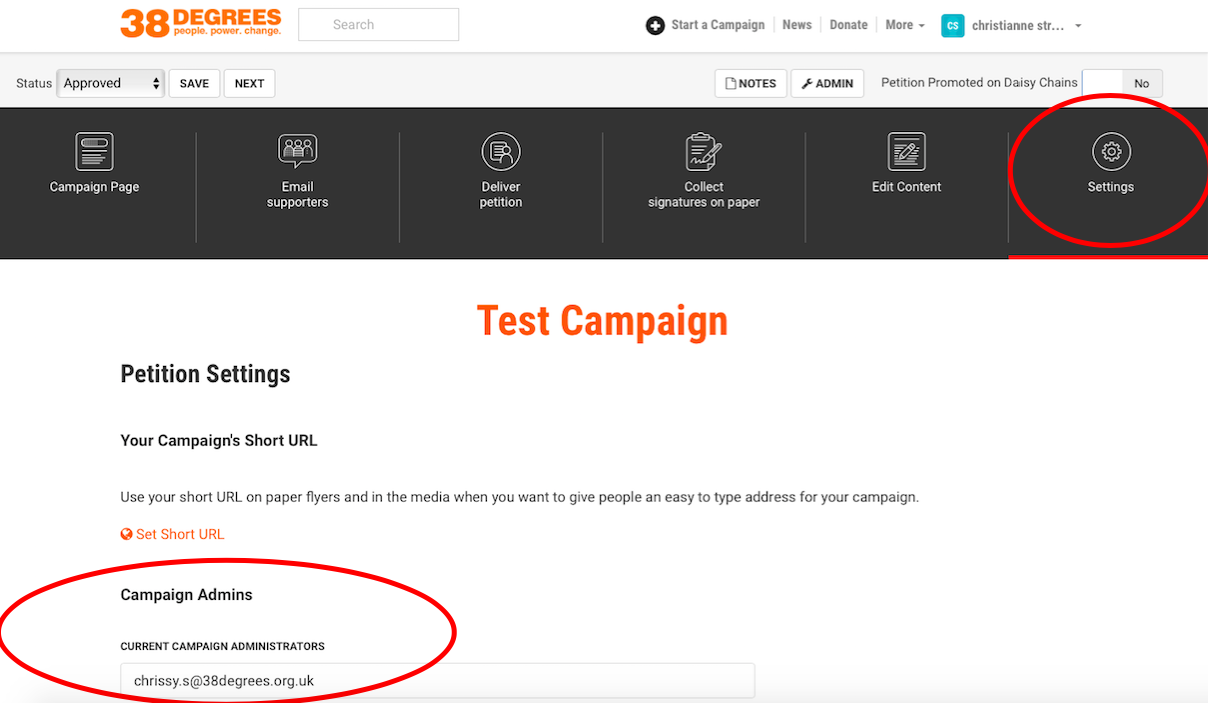Open the Status dropdown showing Approved
This screenshot has height=703, width=1208.
110,84
